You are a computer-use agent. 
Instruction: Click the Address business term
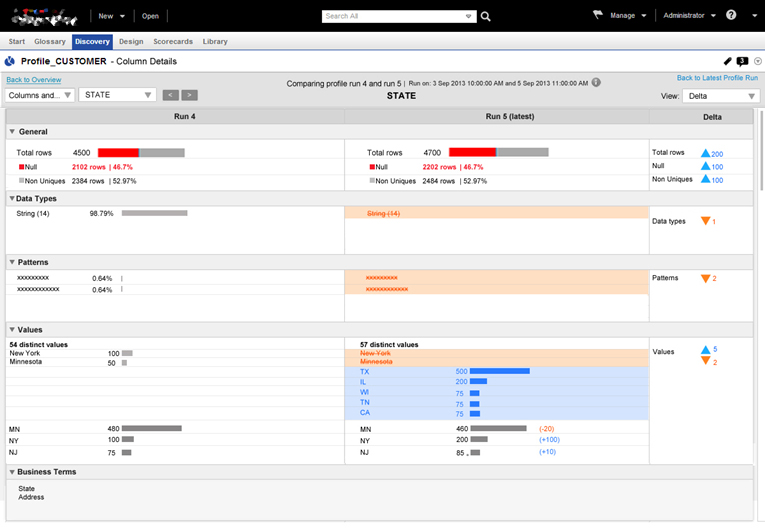(x=31, y=497)
